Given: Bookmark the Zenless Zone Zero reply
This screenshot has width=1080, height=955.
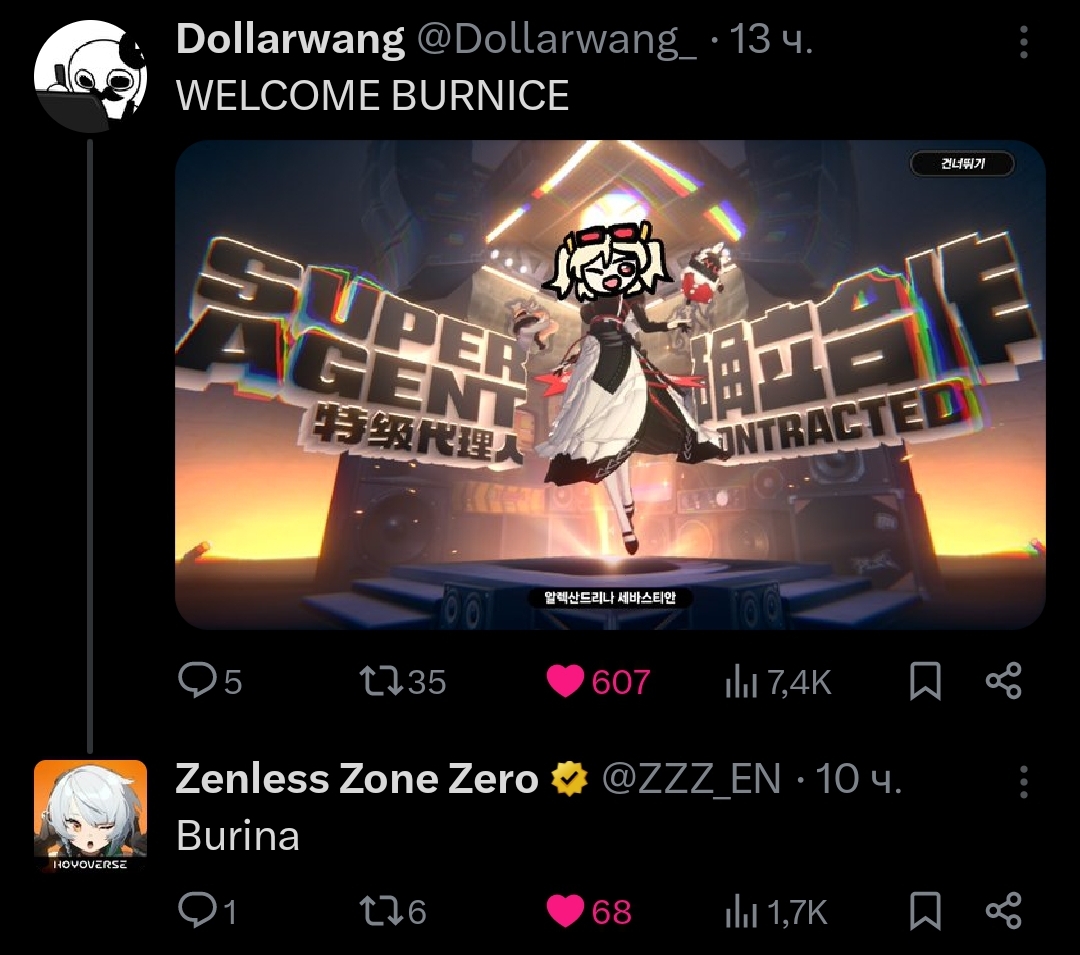Looking at the screenshot, I should pyautogui.click(x=925, y=910).
